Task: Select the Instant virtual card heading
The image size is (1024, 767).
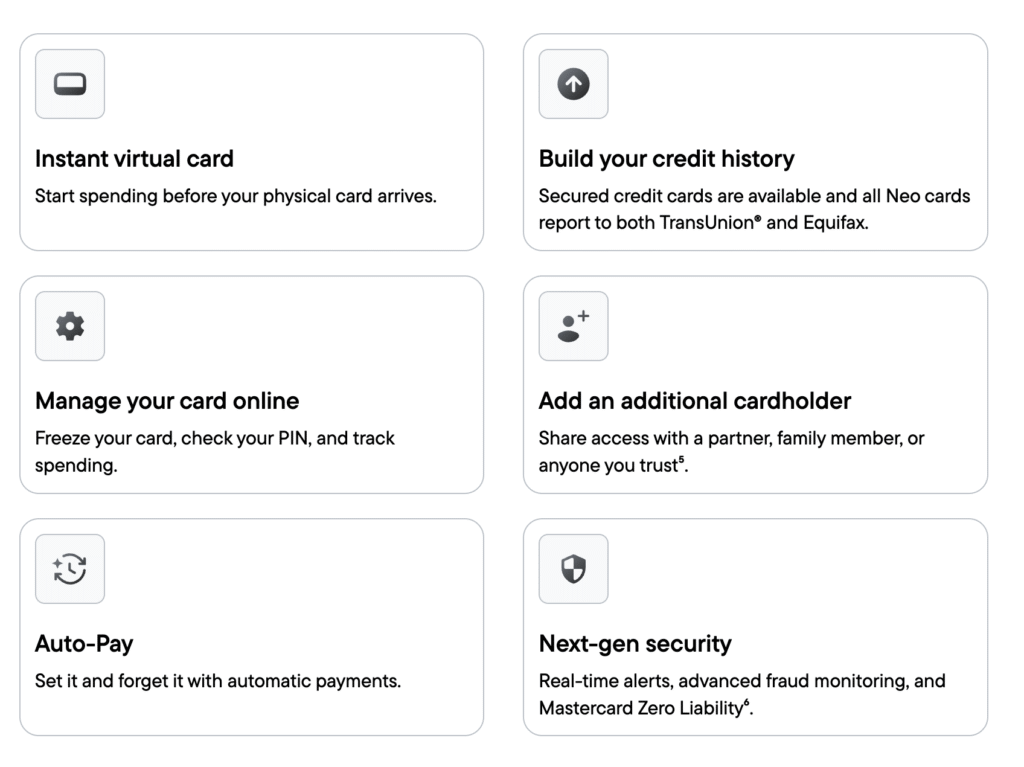Action: click(134, 159)
